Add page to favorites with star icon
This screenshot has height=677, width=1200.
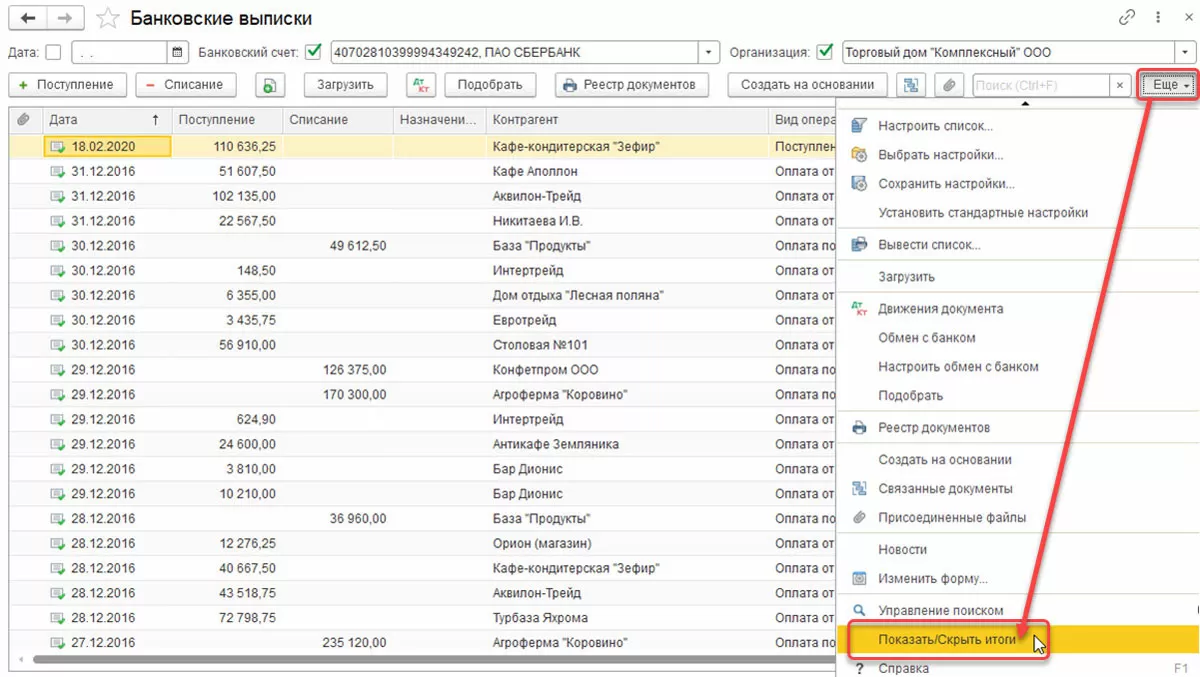click(x=107, y=19)
